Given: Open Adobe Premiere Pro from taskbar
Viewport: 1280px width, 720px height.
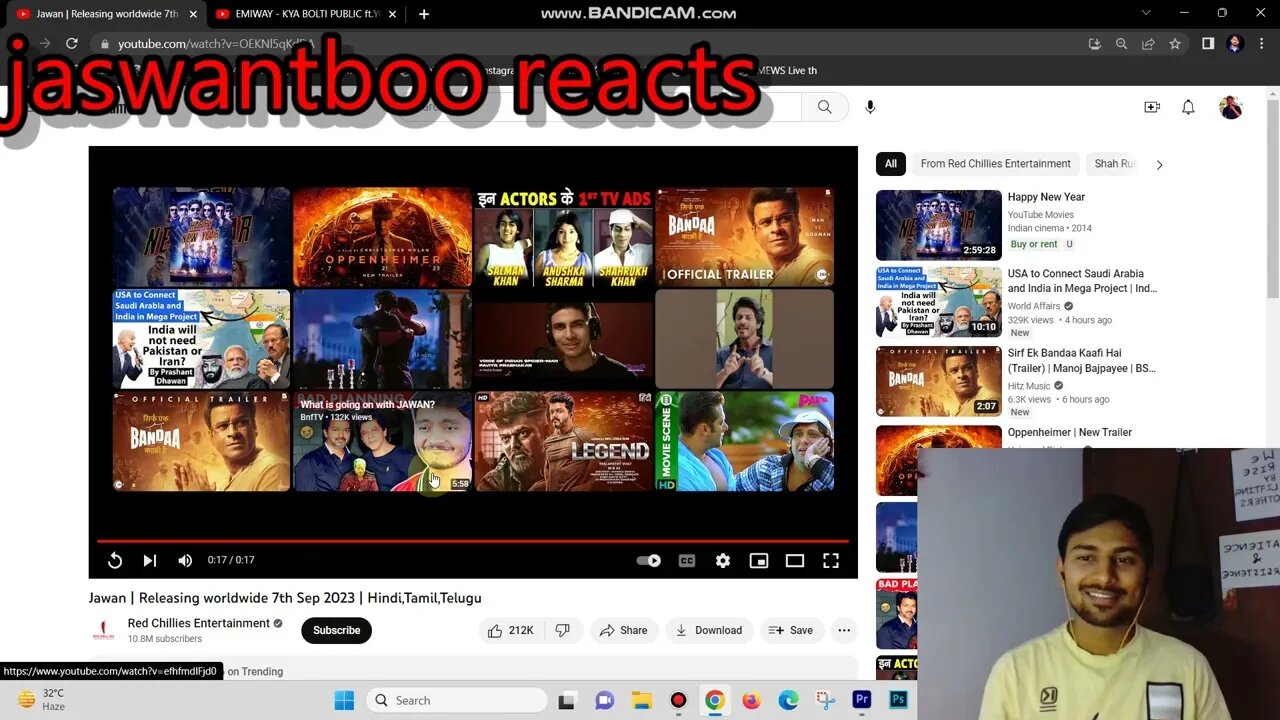Looking at the screenshot, I should pyautogui.click(x=862, y=700).
